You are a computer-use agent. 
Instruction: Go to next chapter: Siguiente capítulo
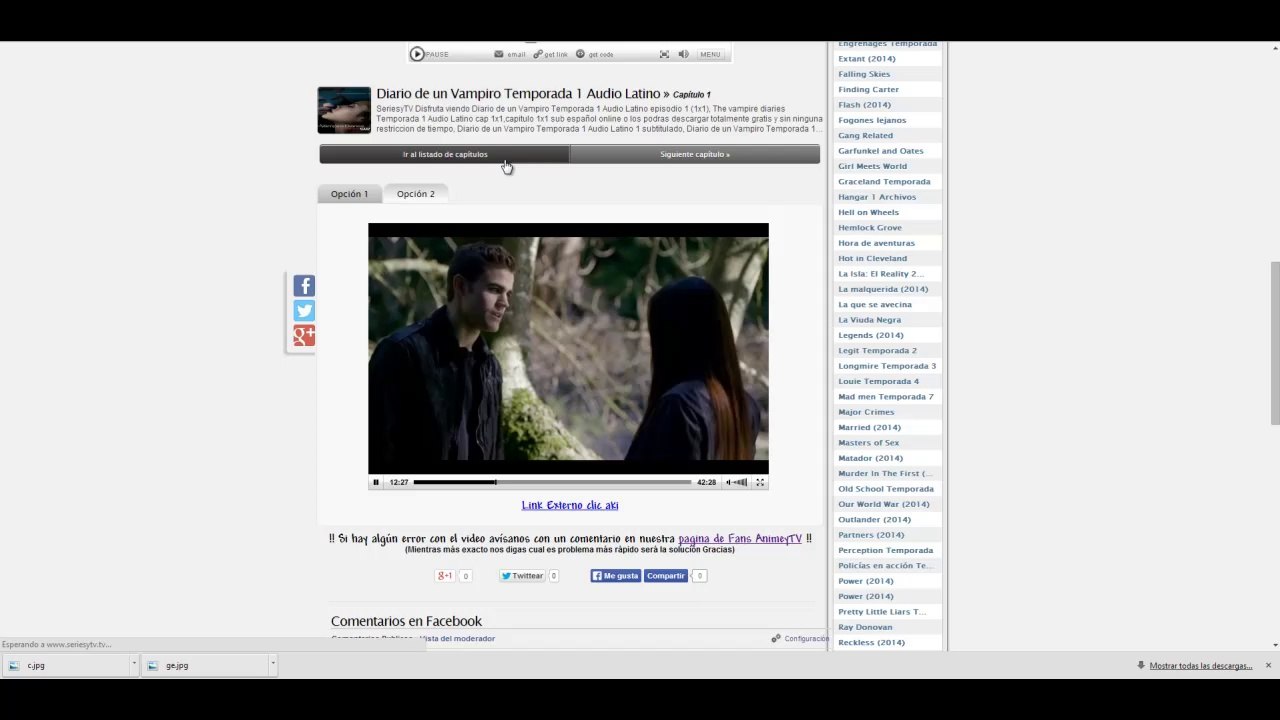pos(695,154)
